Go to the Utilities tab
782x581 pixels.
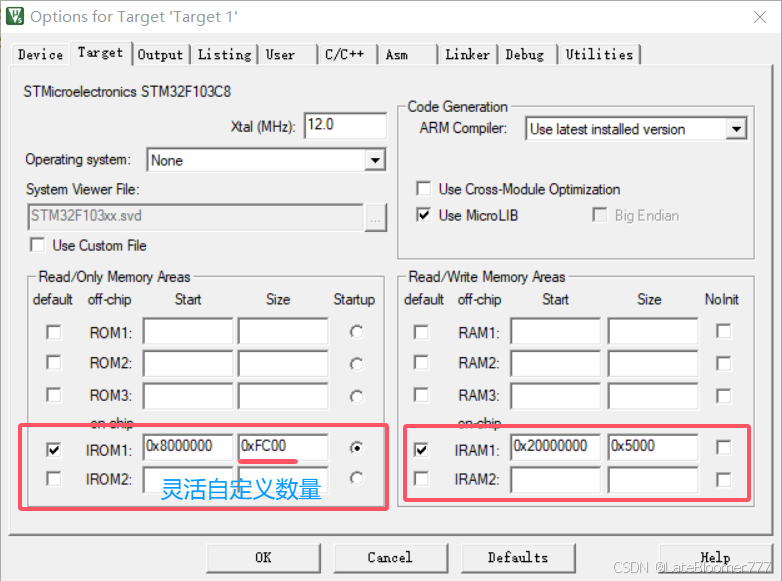[599, 54]
